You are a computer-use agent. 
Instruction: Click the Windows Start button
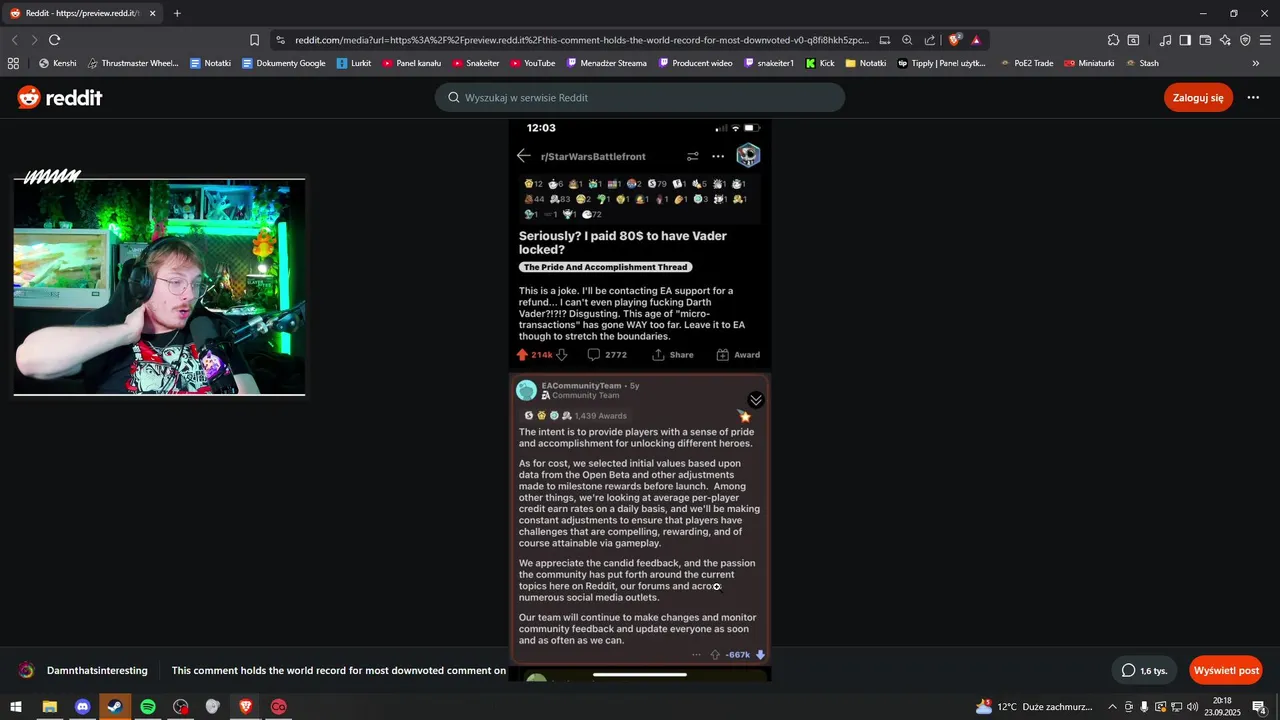[x=15, y=706]
